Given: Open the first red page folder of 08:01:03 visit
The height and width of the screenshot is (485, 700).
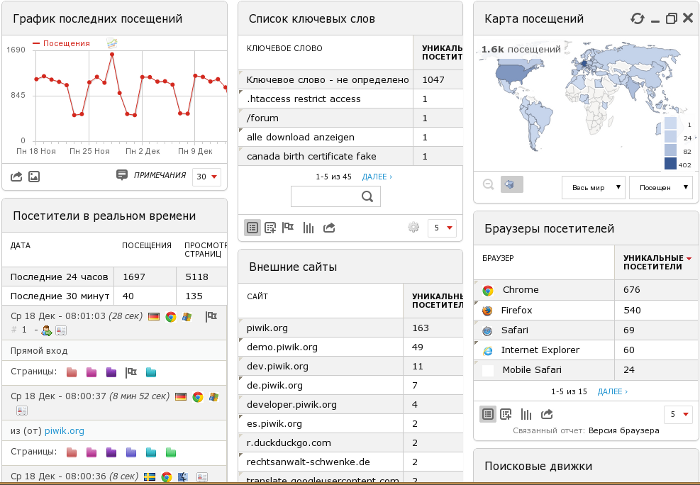Looking at the screenshot, I should coord(71,372).
